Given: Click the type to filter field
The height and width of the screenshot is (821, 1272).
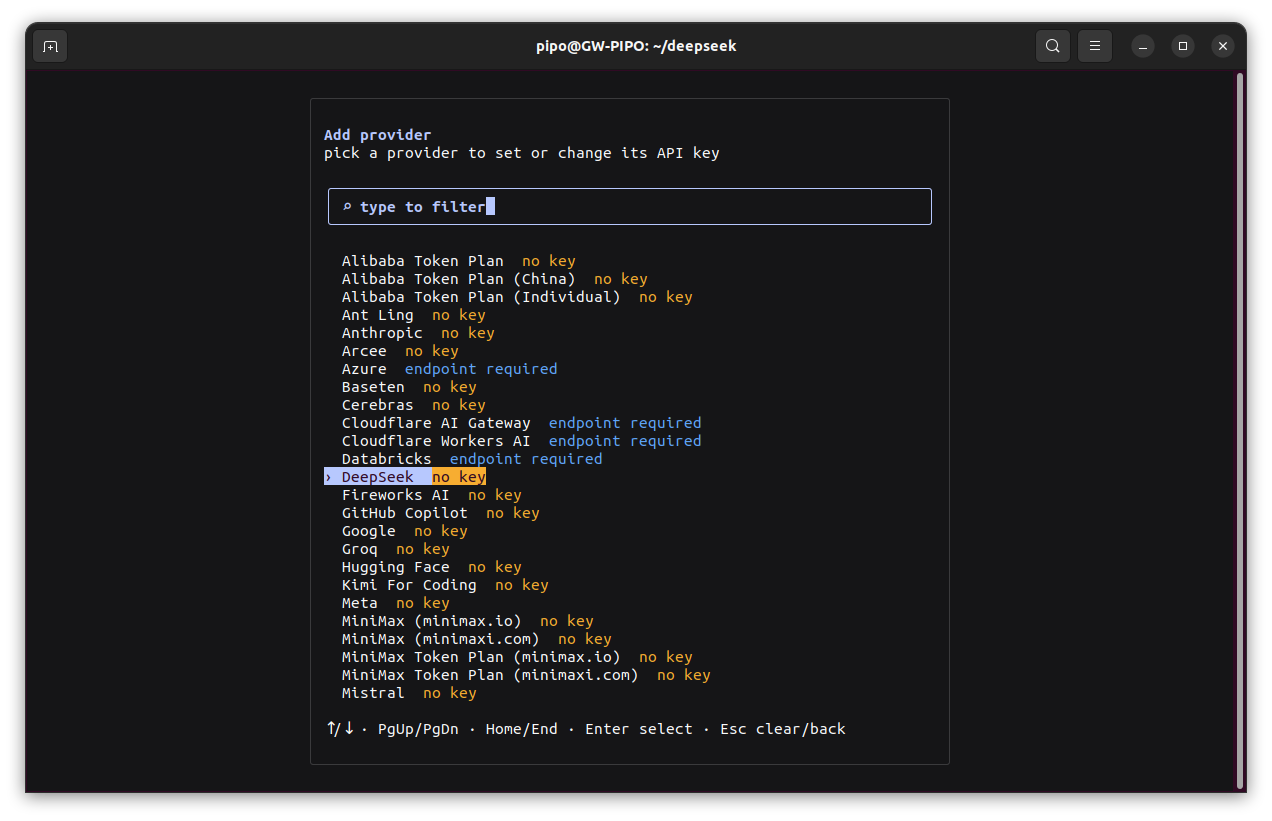Looking at the screenshot, I should 630,207.
